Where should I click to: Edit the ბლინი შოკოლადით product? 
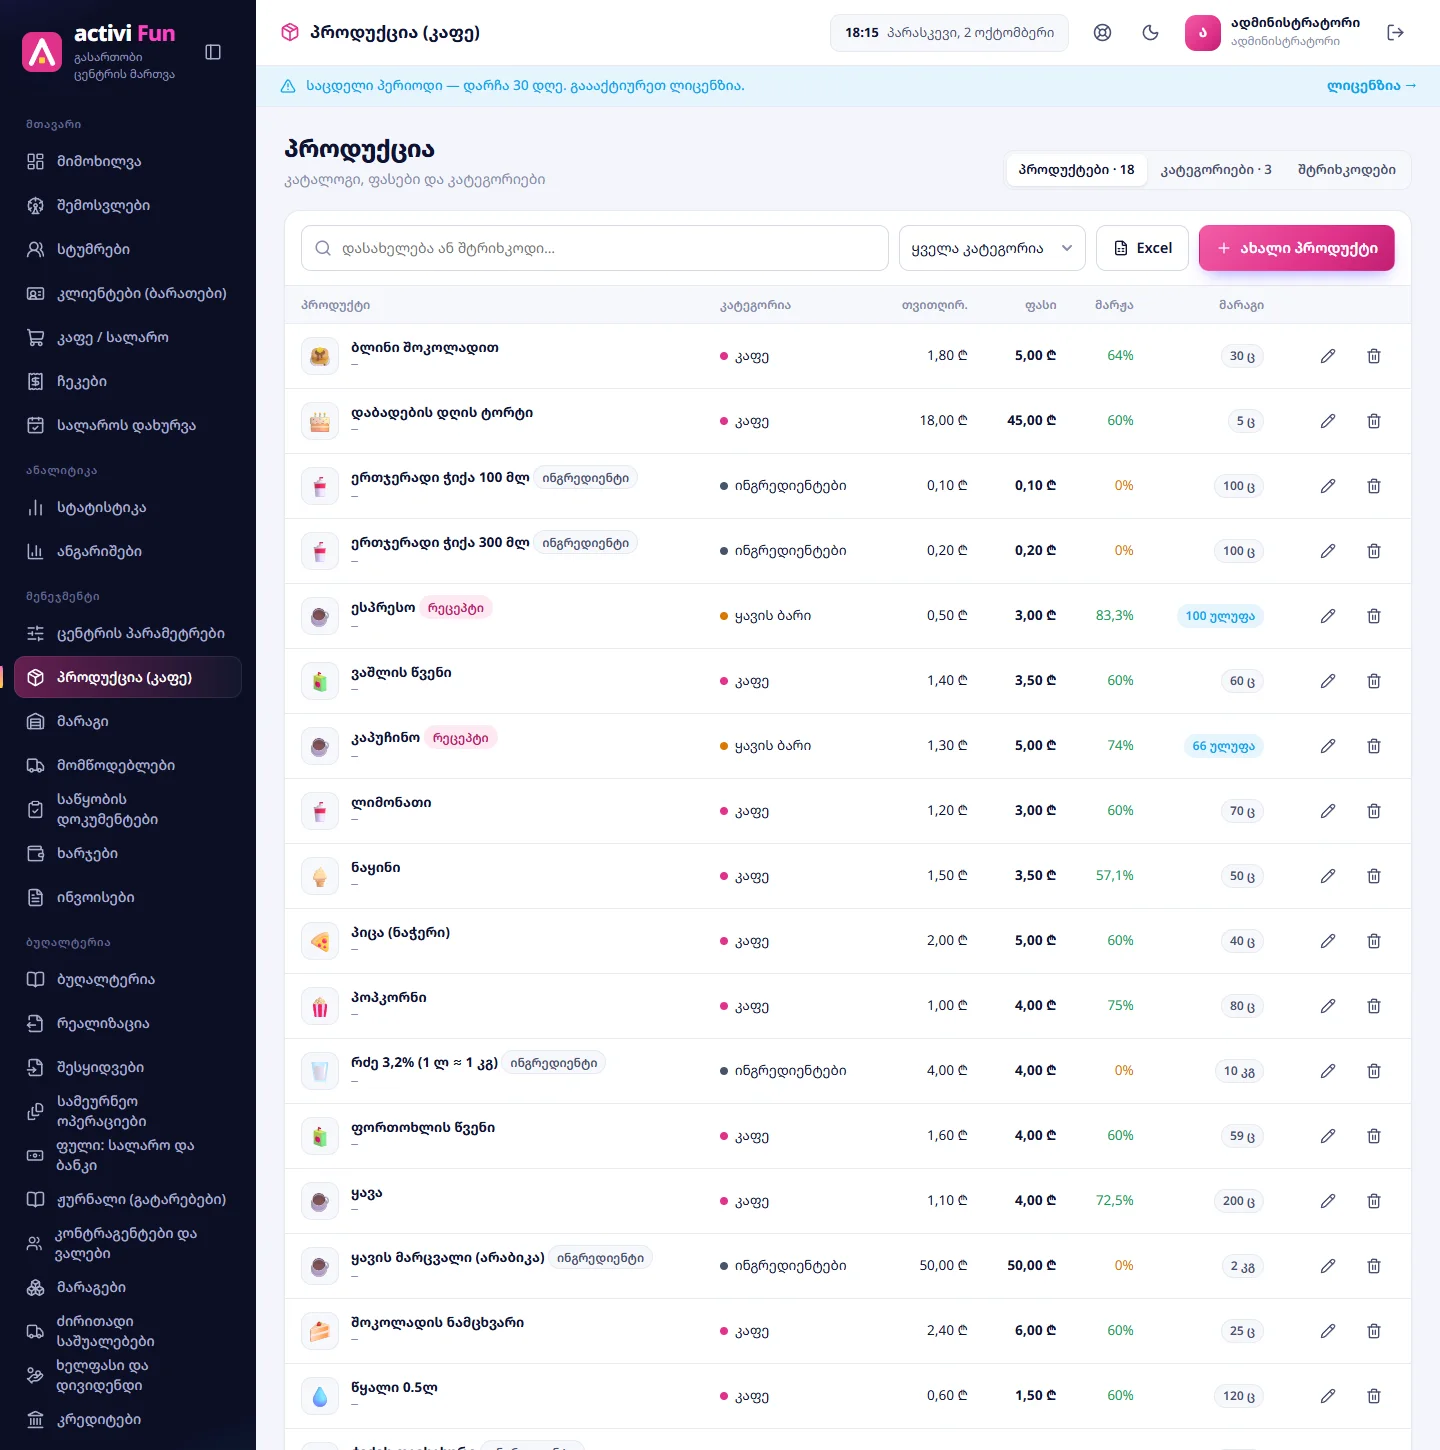click(x=1328, y=356)
